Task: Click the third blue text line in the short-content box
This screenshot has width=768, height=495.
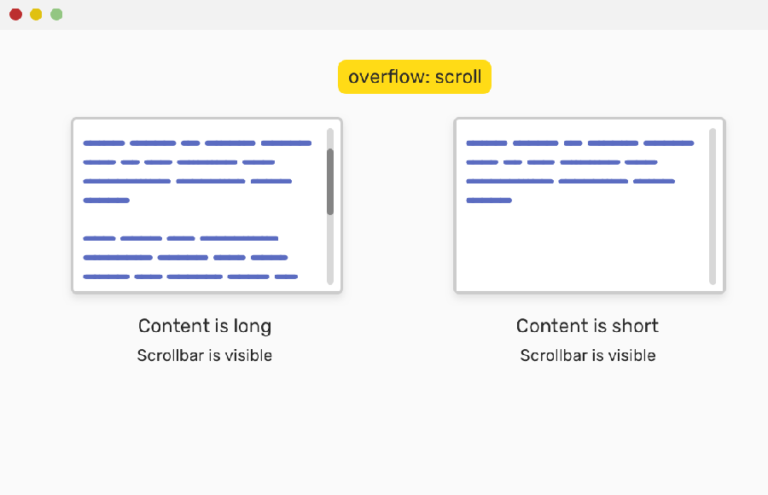Action: click(571, 181)
